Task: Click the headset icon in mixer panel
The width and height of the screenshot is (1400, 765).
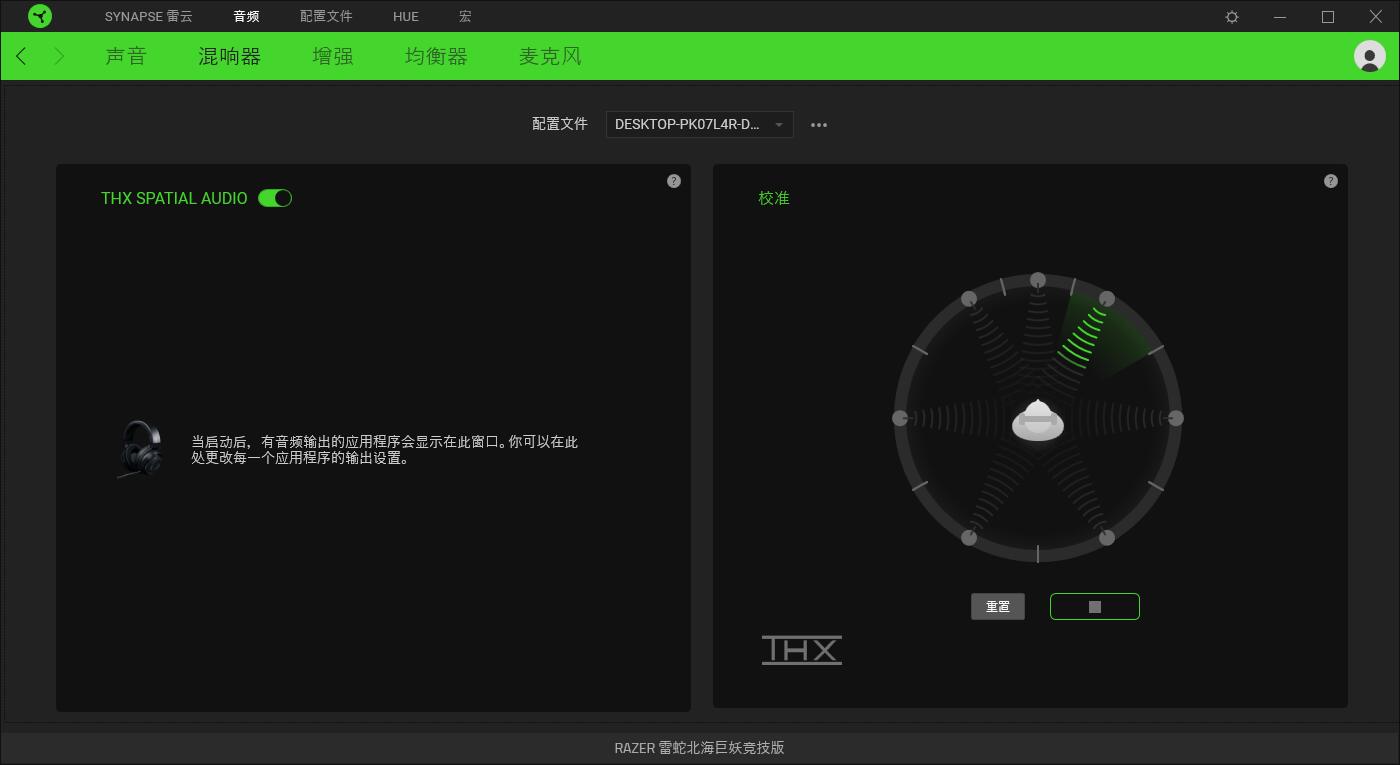Action: (x=140, y=448)
